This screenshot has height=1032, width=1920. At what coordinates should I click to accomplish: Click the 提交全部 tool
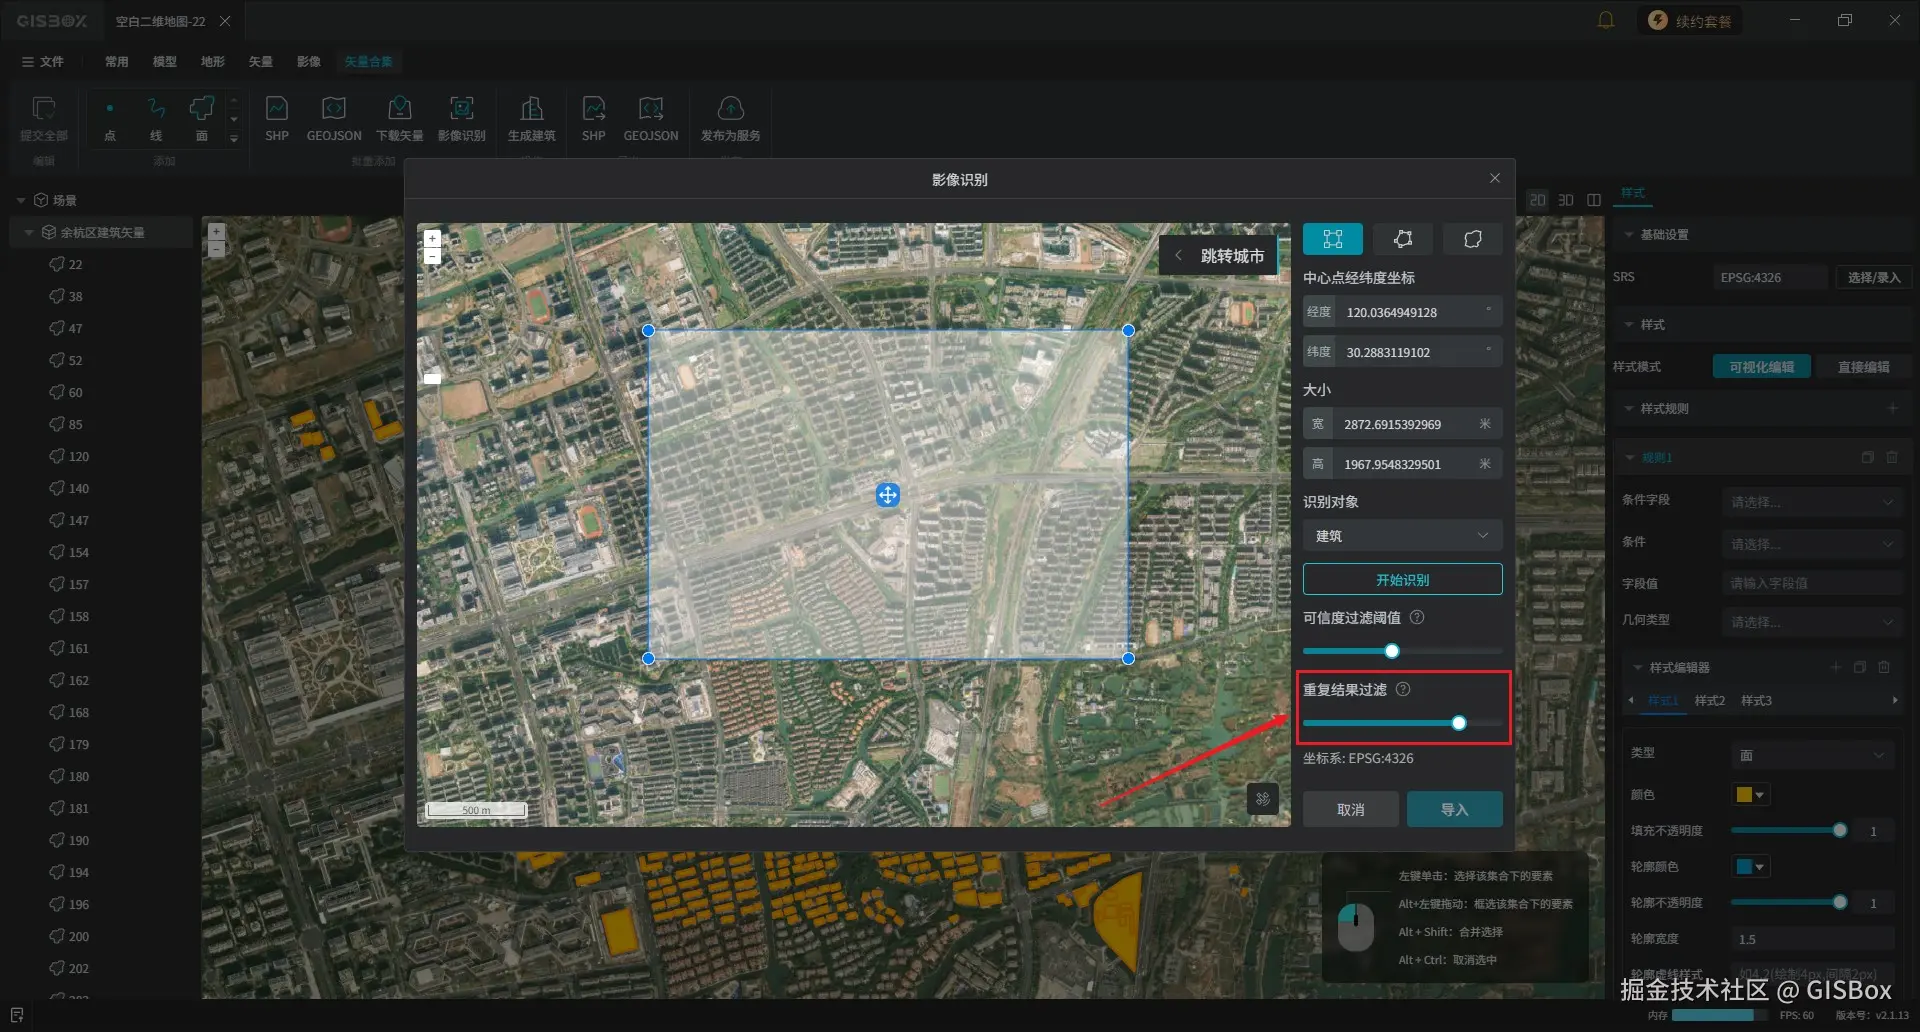pos(44,119)
